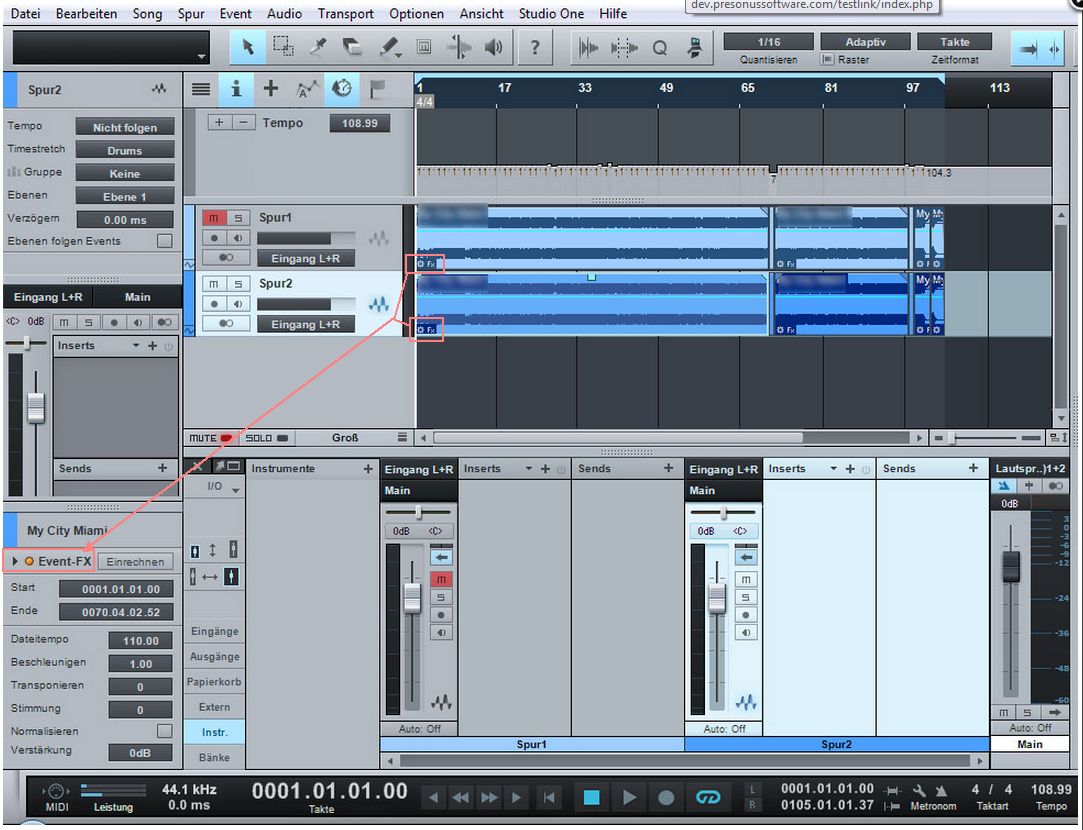This screenshot has width=1083, height=830.
Task: Add an insert effect in the inspector Inserts
Action: coord(153,345)
